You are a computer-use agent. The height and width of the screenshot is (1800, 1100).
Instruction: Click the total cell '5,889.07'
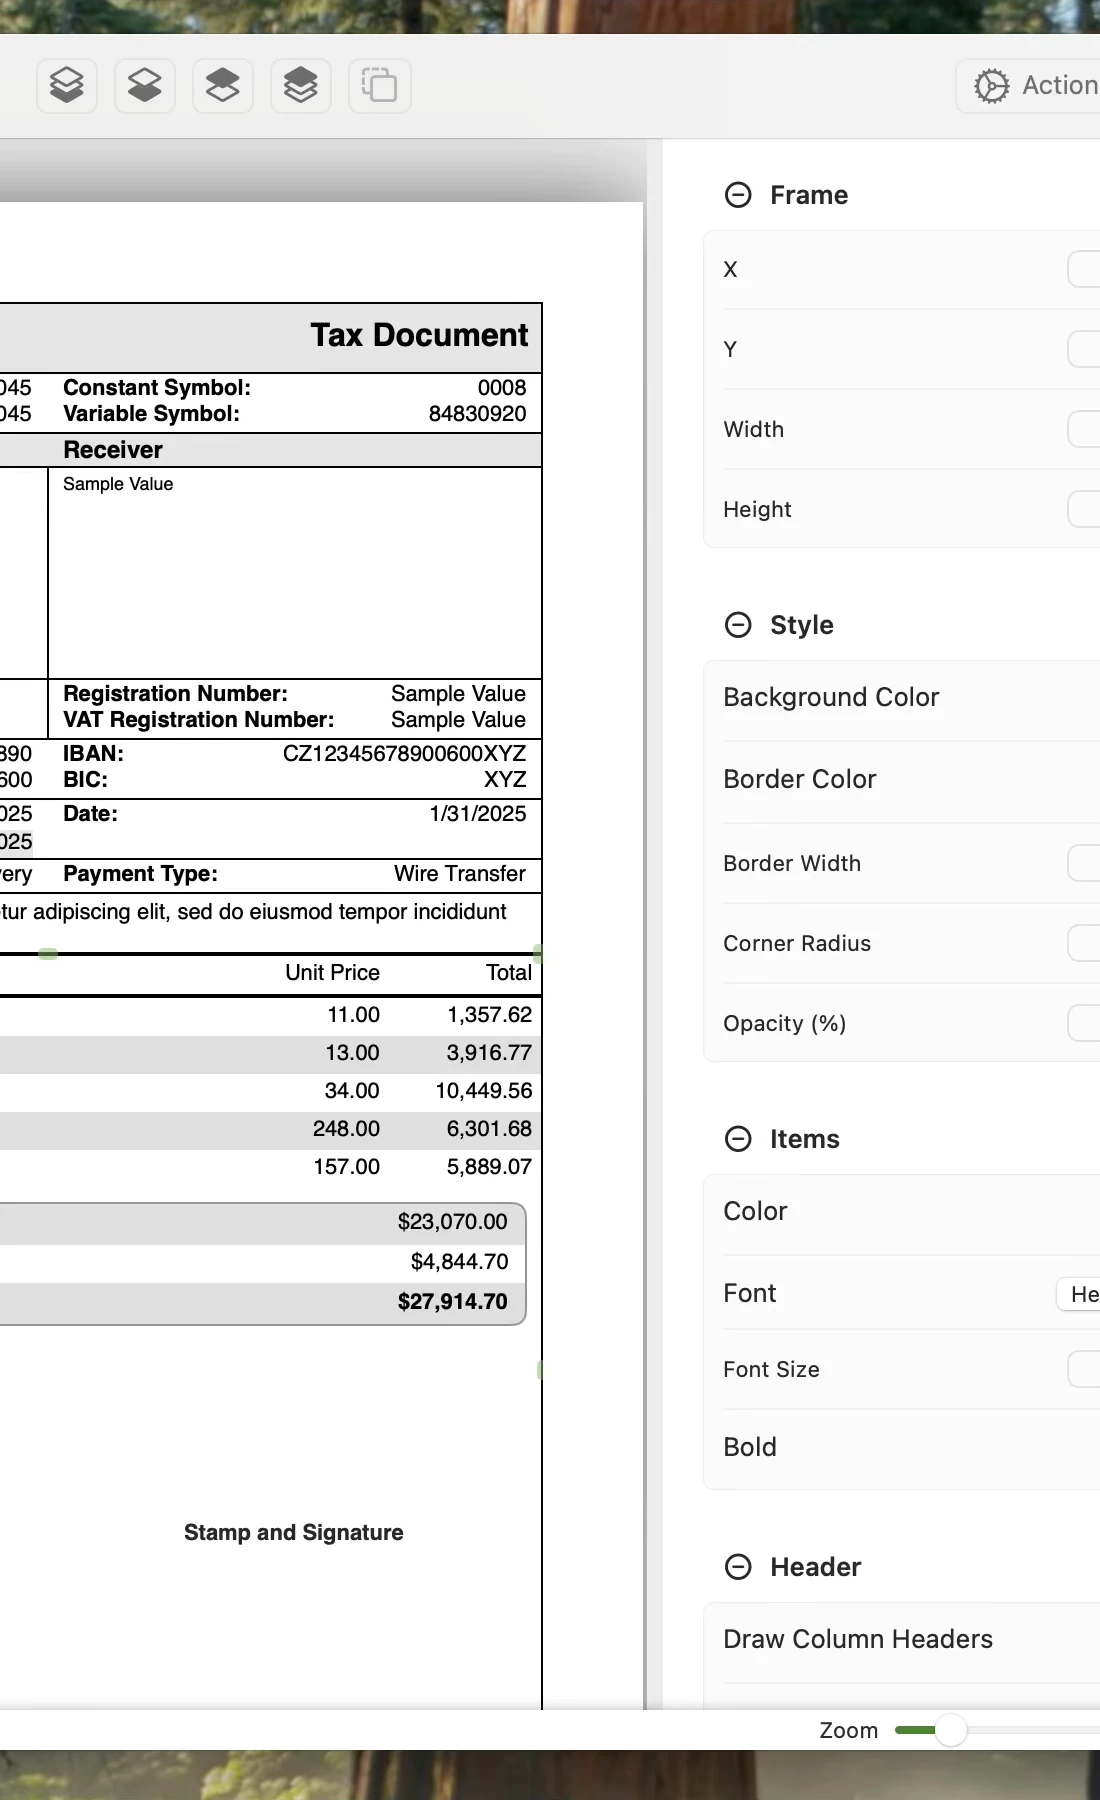489,1167
